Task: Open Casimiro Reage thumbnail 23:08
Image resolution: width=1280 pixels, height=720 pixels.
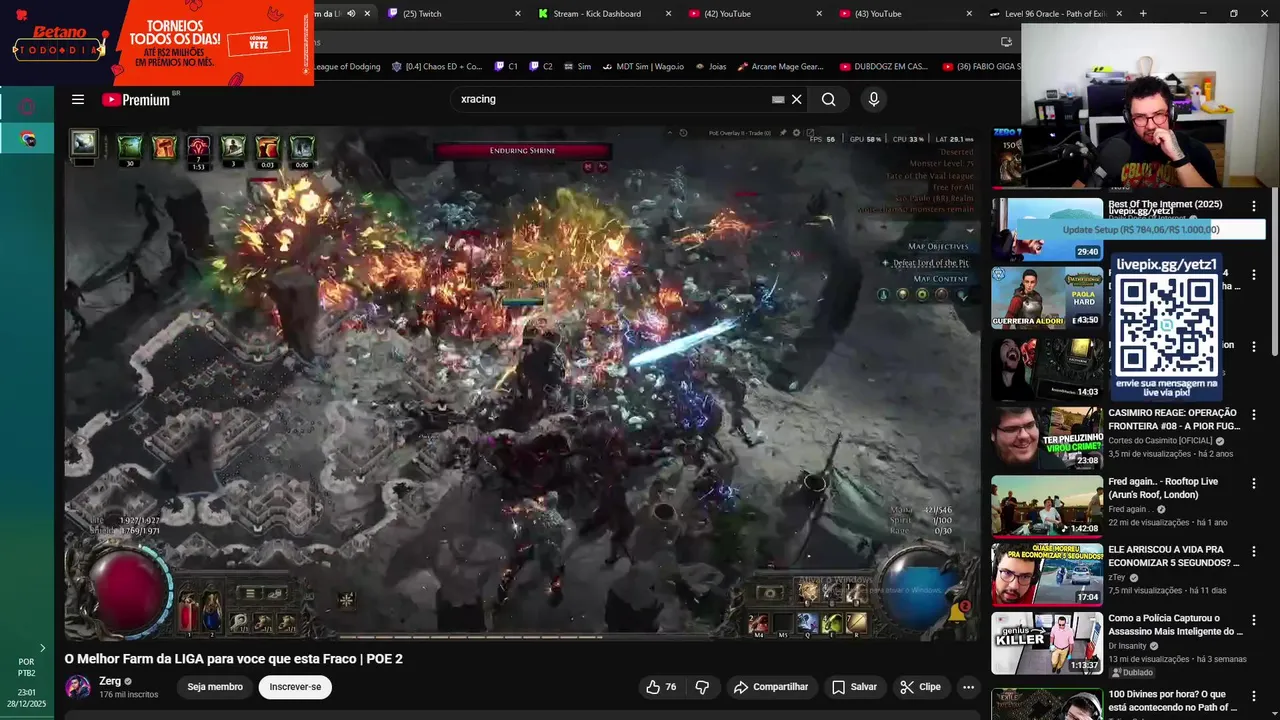Action: [1047, 437]
